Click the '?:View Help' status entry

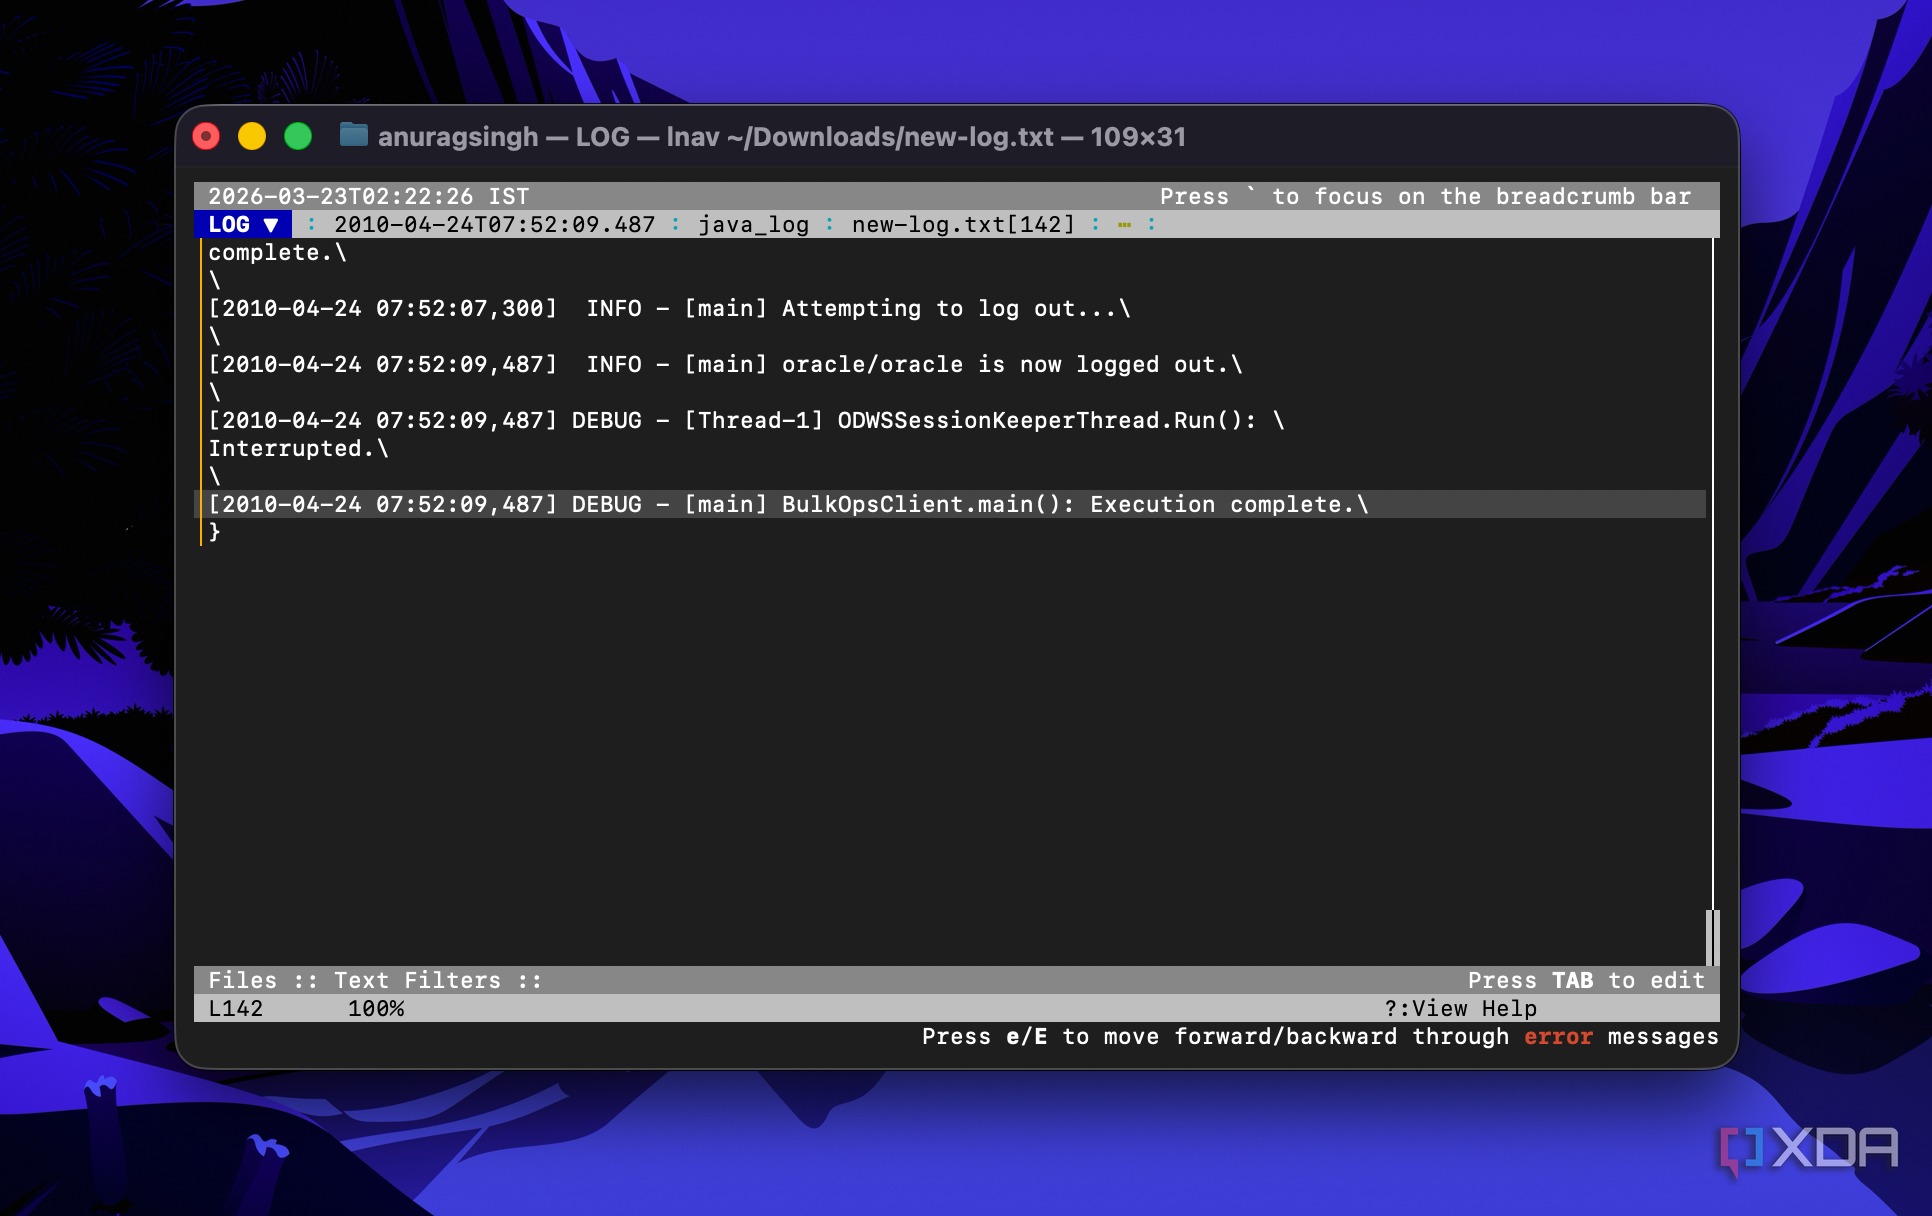1460,1008
